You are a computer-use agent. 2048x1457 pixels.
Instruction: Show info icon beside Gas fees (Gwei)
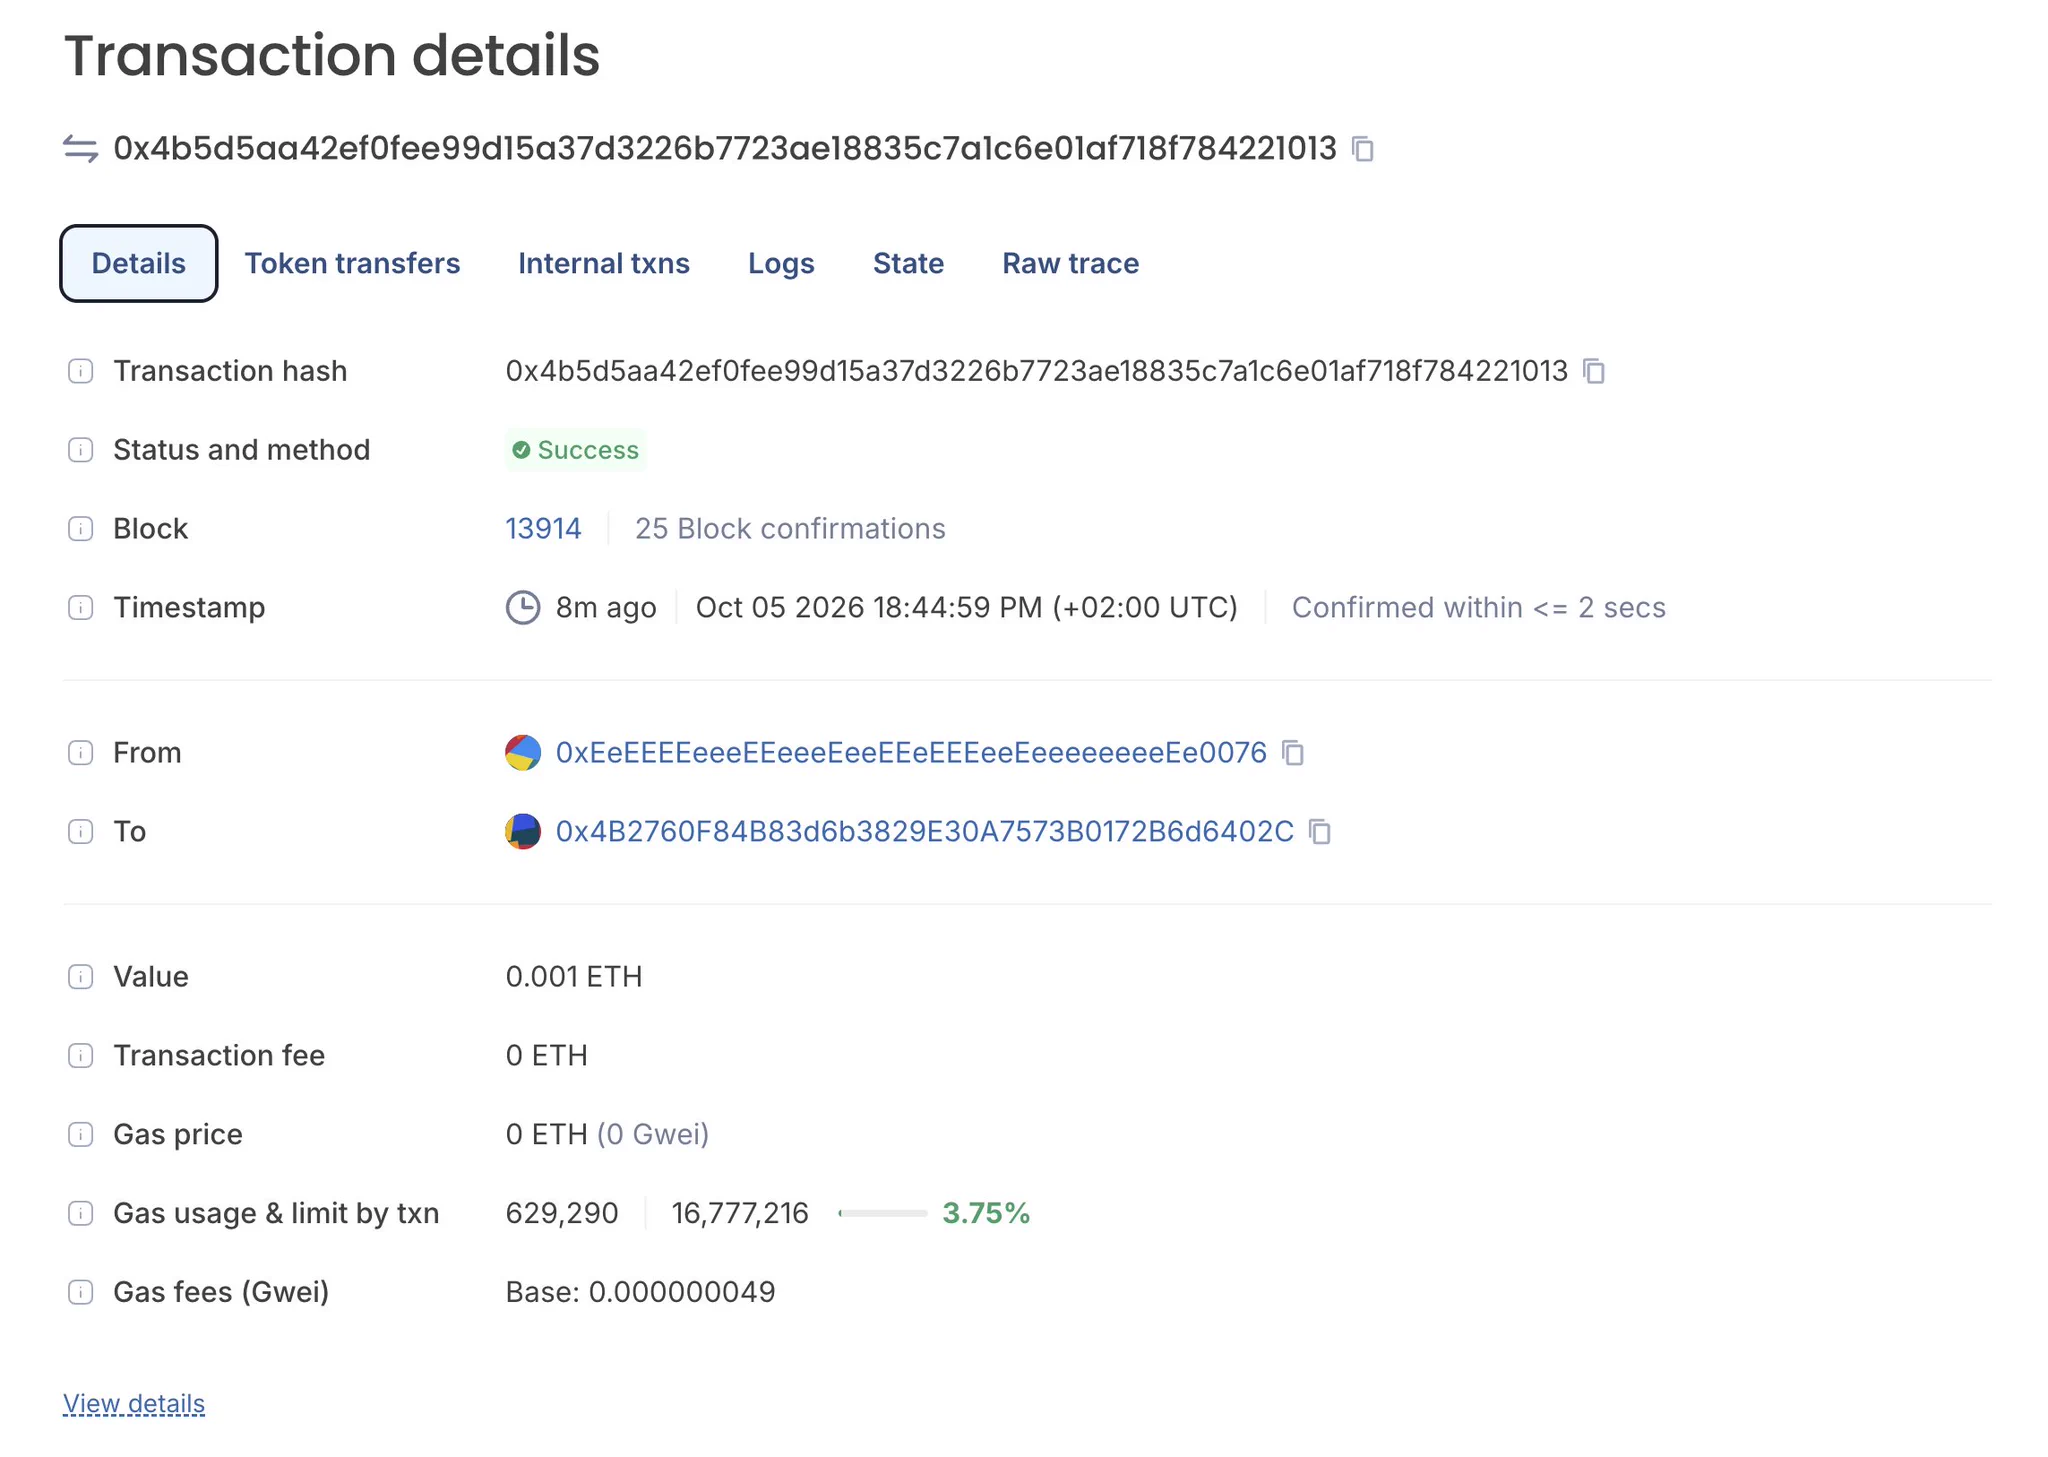(81, 1292)
